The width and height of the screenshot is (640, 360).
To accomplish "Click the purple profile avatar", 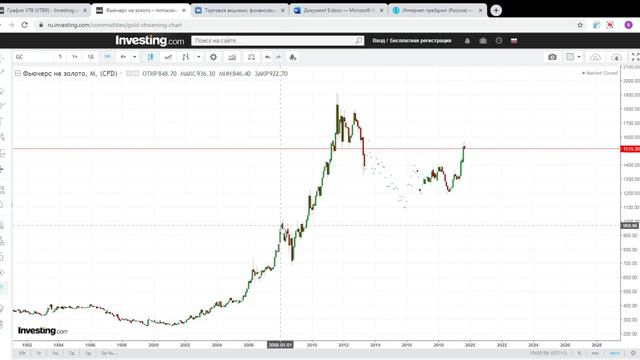I will [629, 25].
